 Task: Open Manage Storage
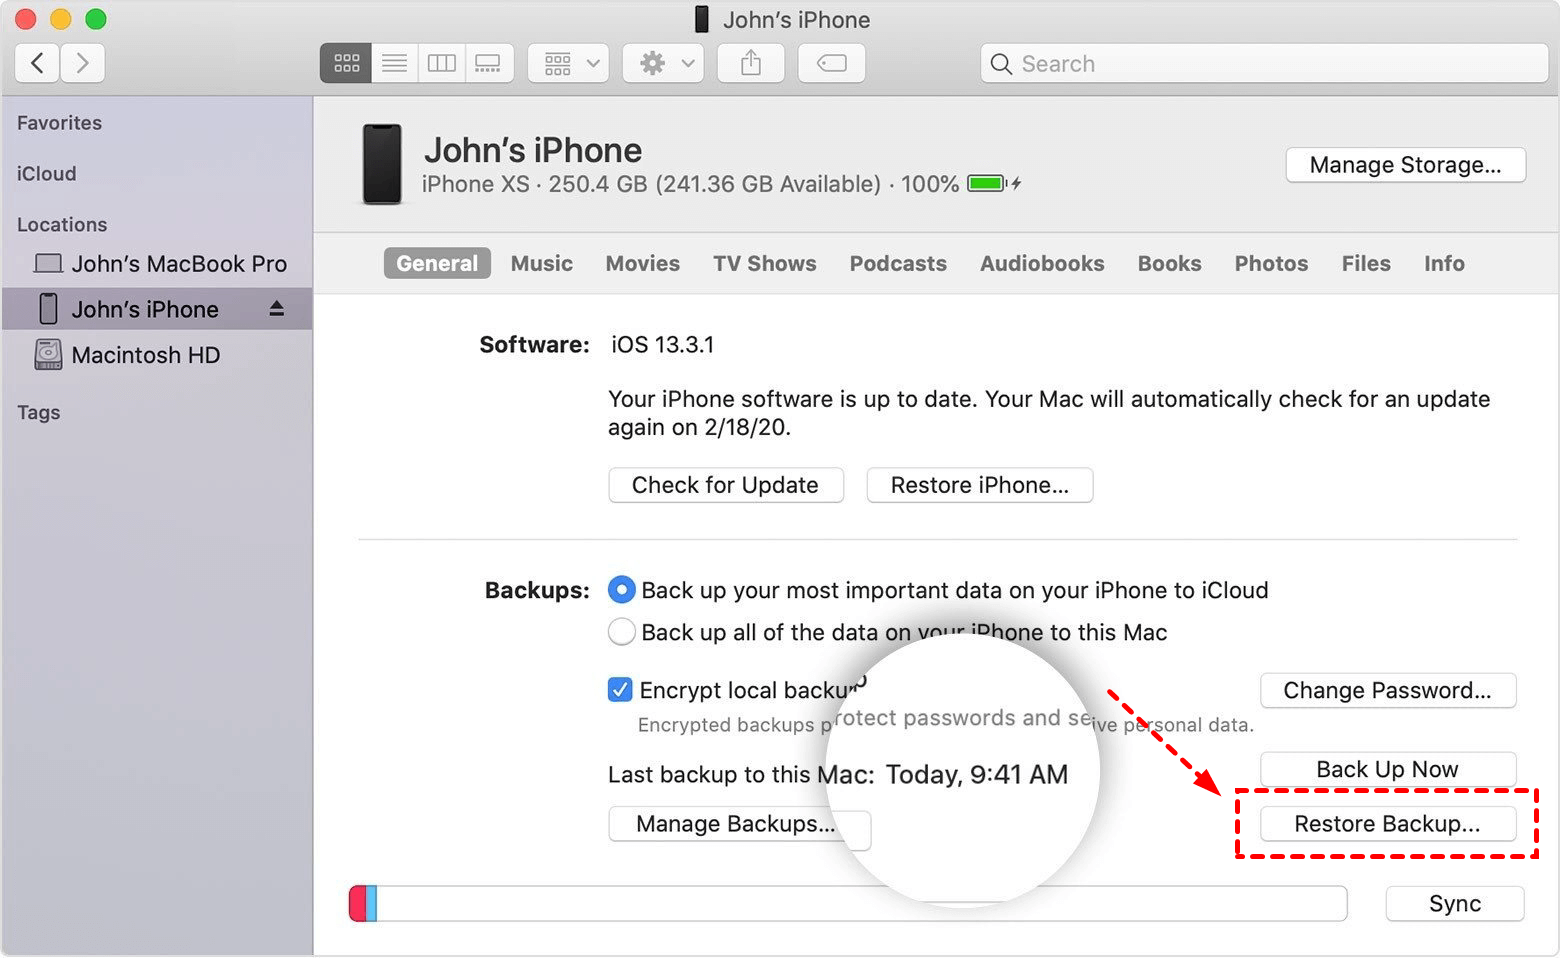coord(1405,165)
